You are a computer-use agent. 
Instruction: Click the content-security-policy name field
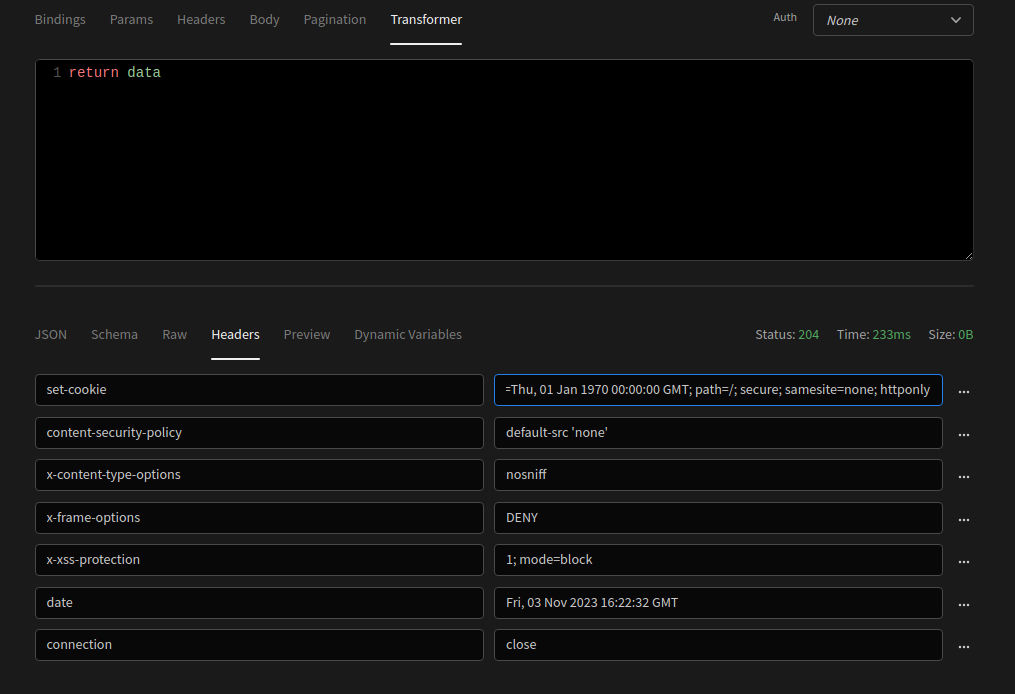259,432
